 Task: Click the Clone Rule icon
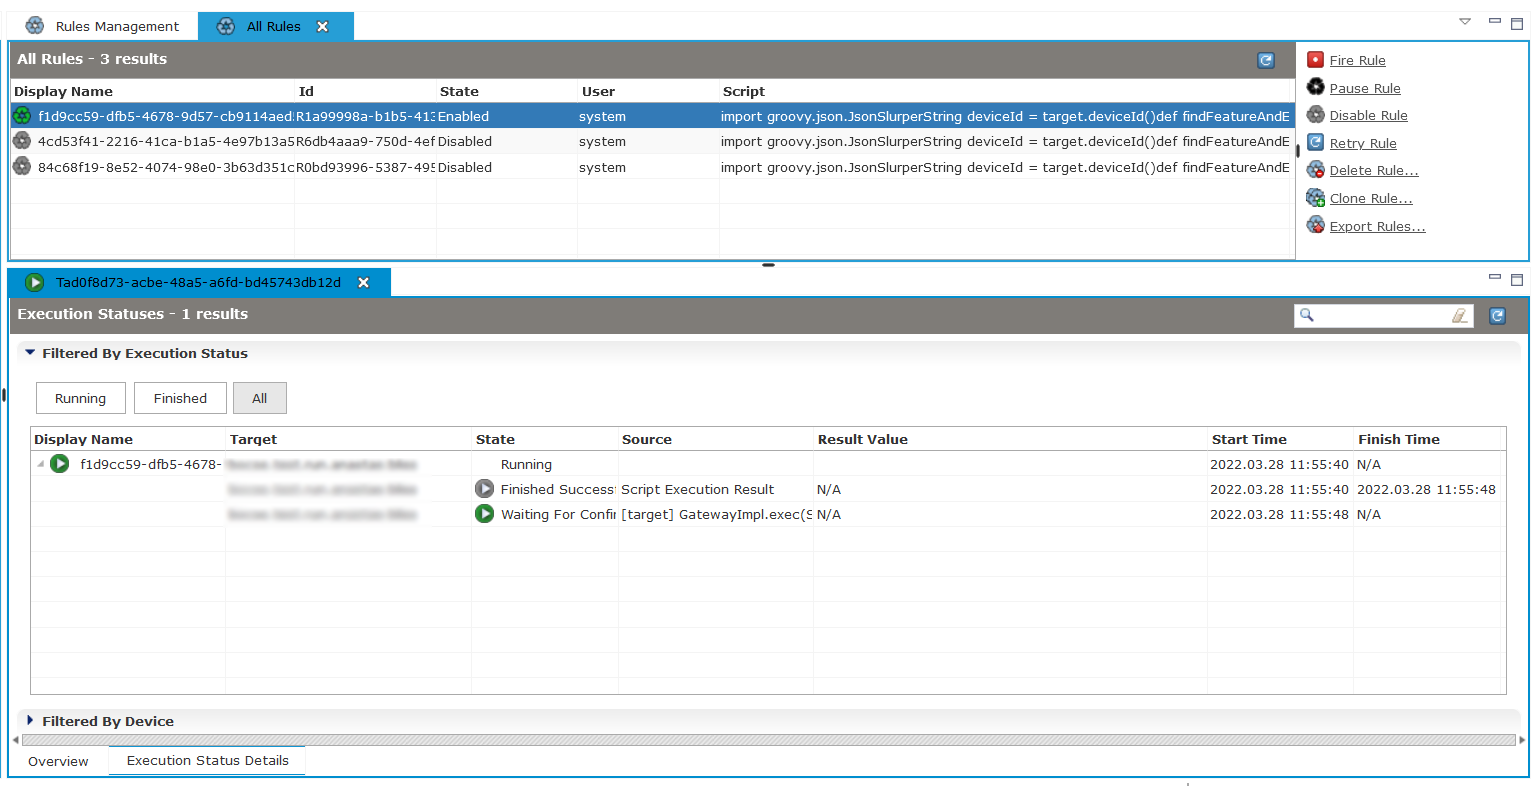[x=1316, y=198]
